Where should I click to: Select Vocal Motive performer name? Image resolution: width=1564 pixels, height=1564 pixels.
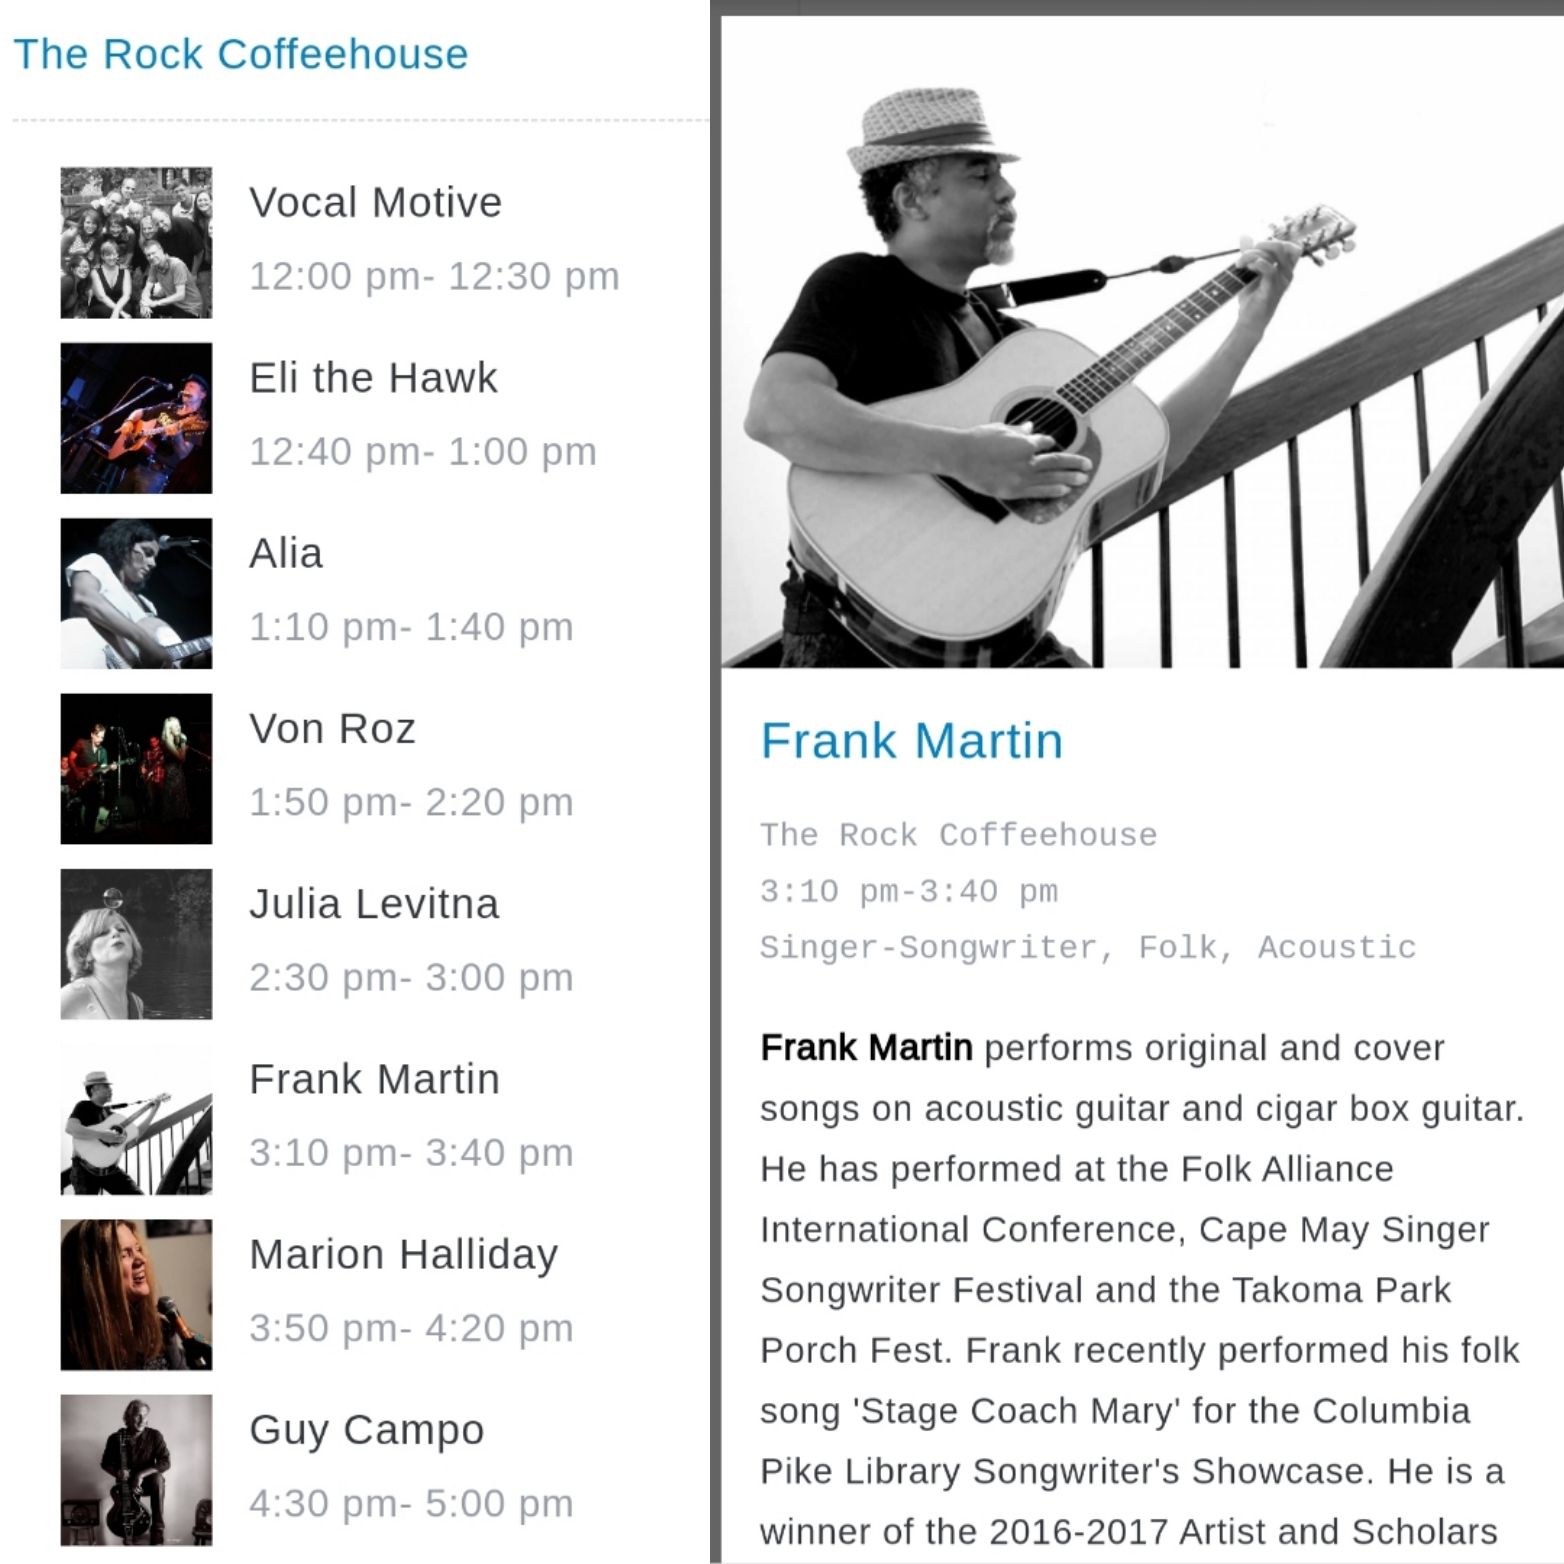(x=375, y=202)
